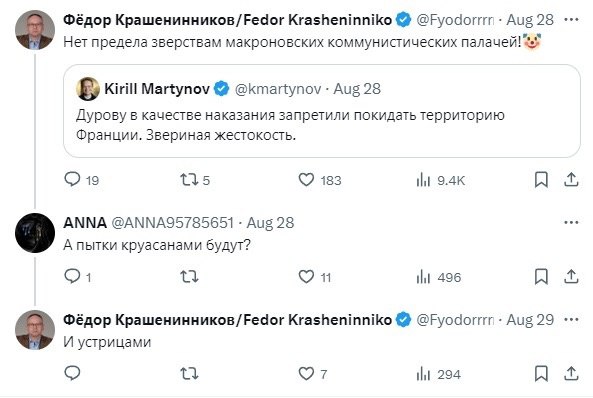Bookmark the top tweet by Fedor Krasheninnikov
Screen dimensions: 593x398
(541, 180)
